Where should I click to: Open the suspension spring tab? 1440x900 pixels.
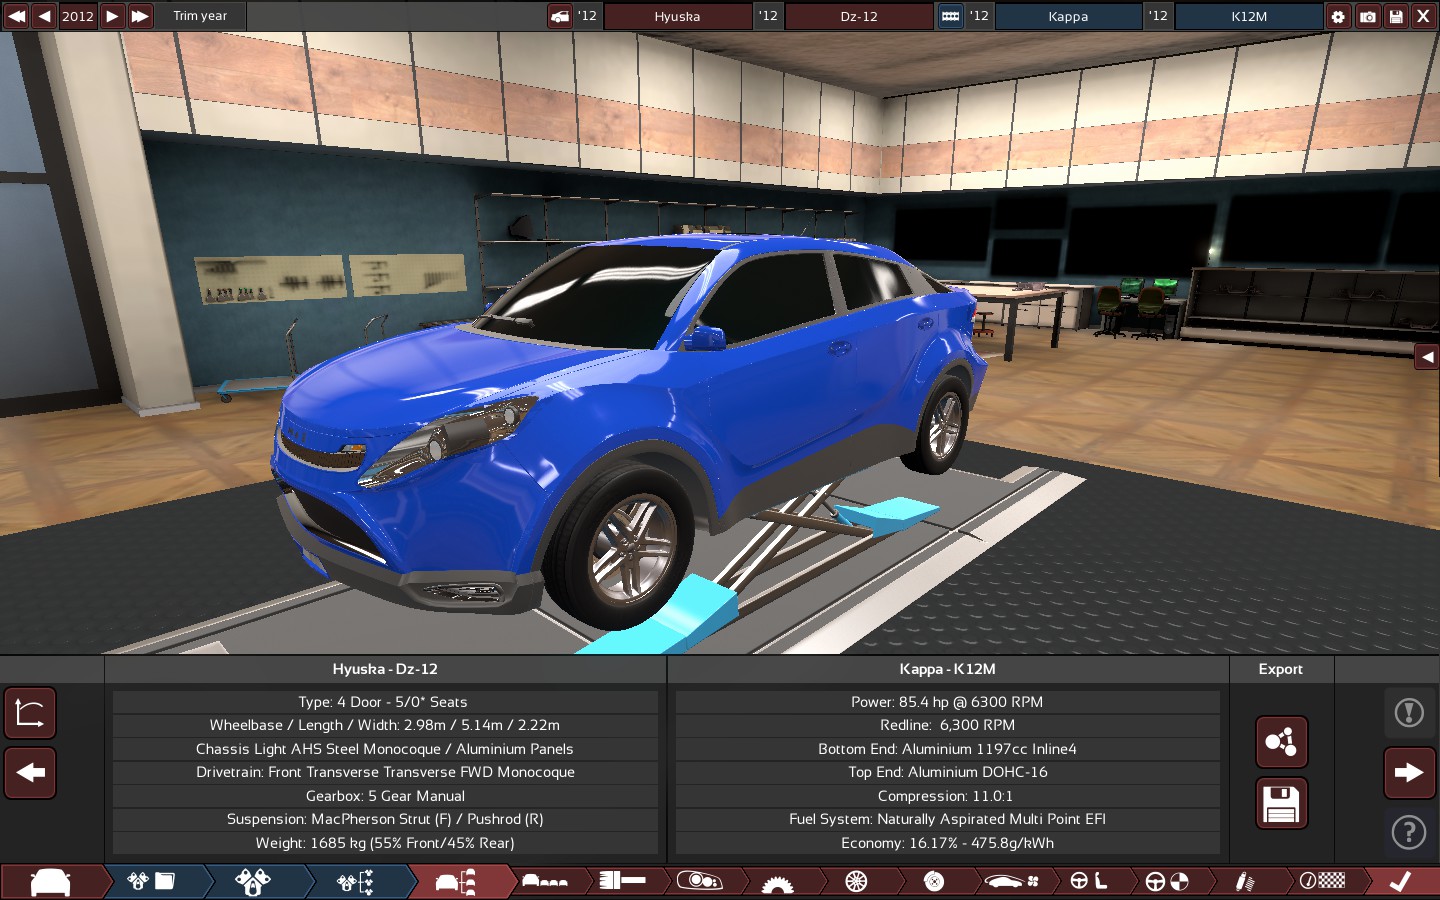coord(1244,882)
